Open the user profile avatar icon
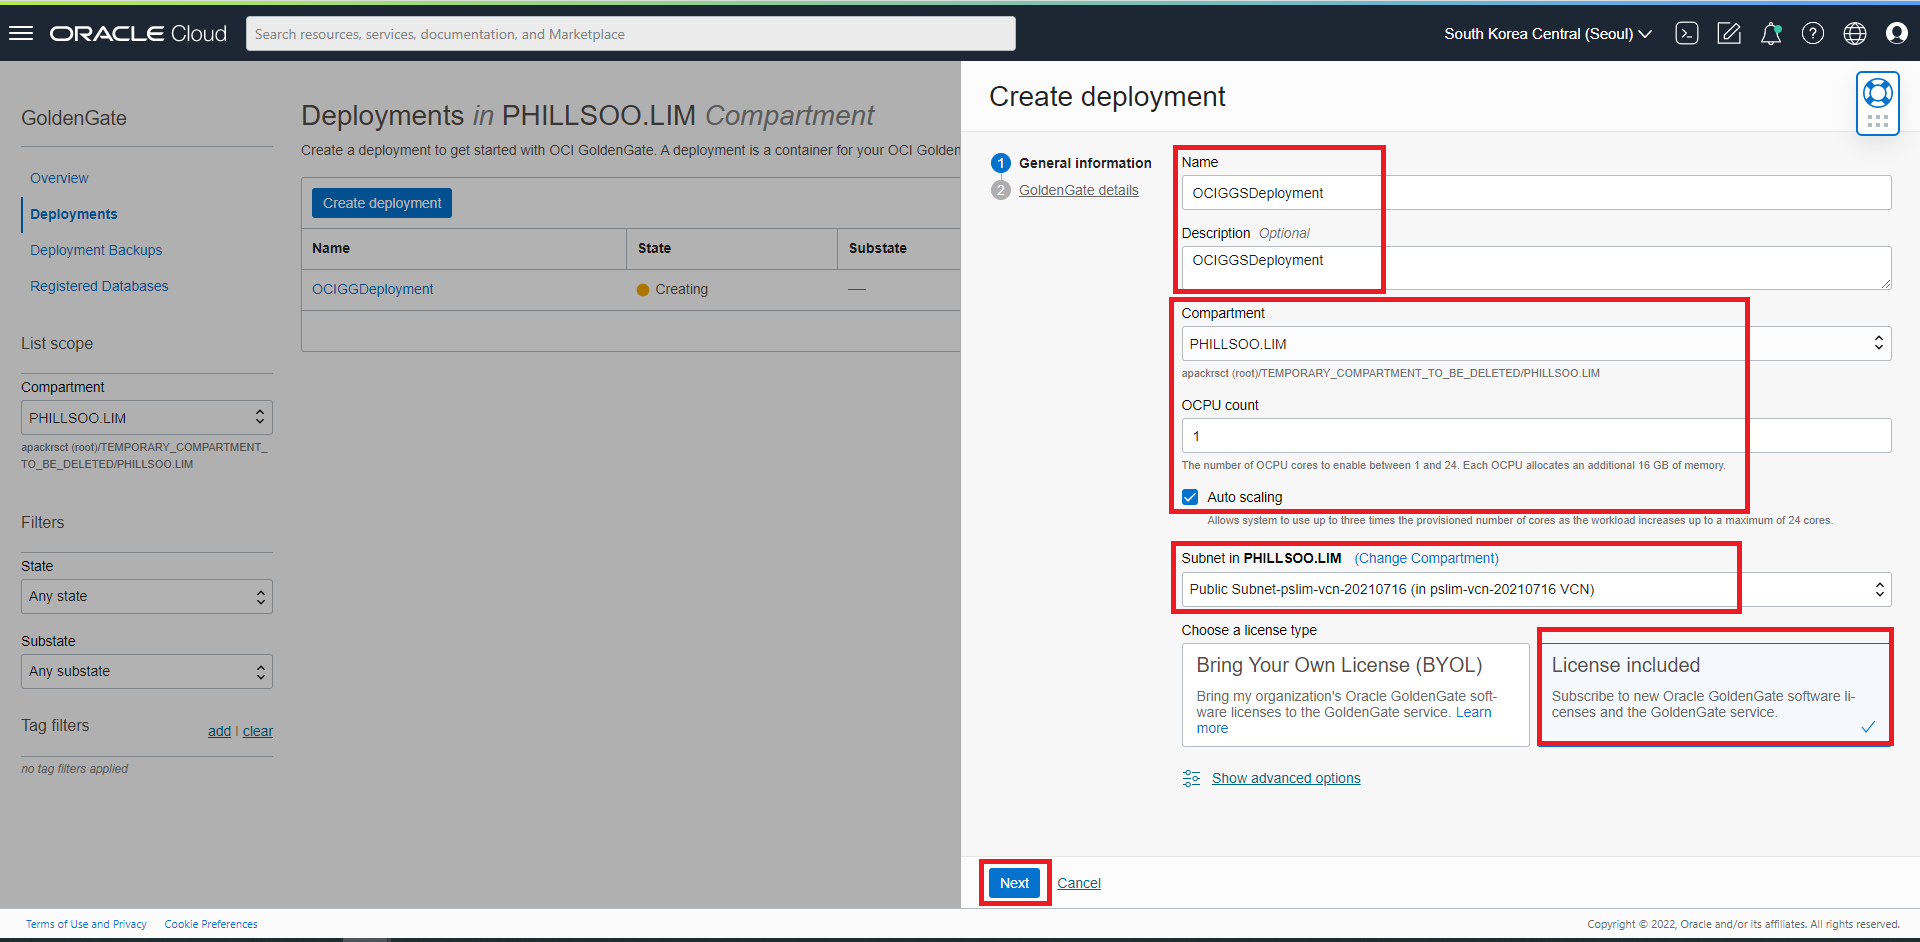The height and width of the screenshot is (942, 1920). coord(1897,33)
